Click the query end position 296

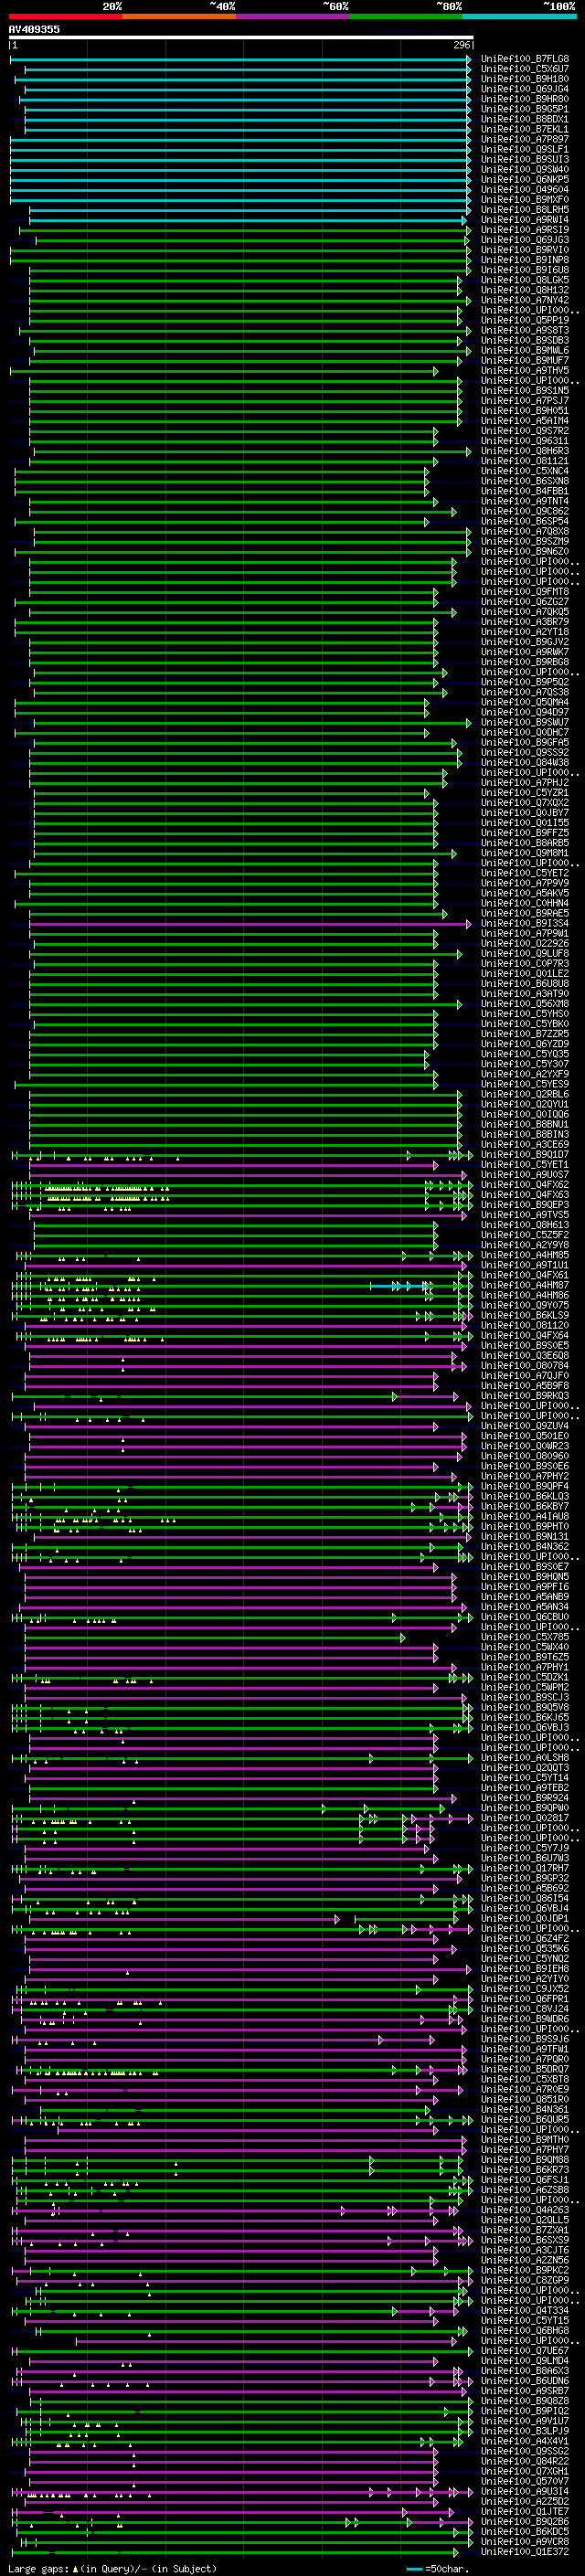click(x=462, y=46)
